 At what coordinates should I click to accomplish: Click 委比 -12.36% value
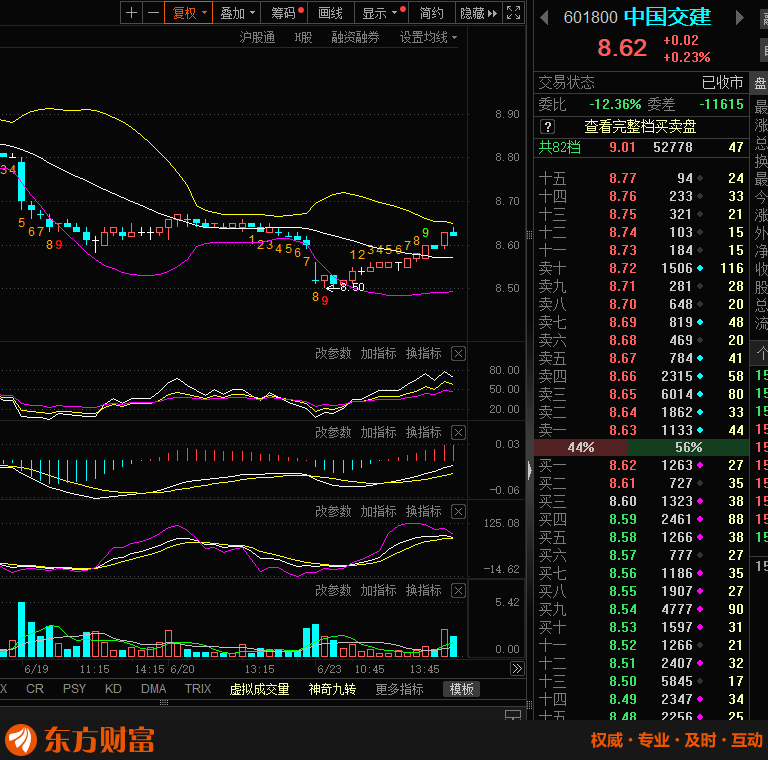click(x=615, y=104)
